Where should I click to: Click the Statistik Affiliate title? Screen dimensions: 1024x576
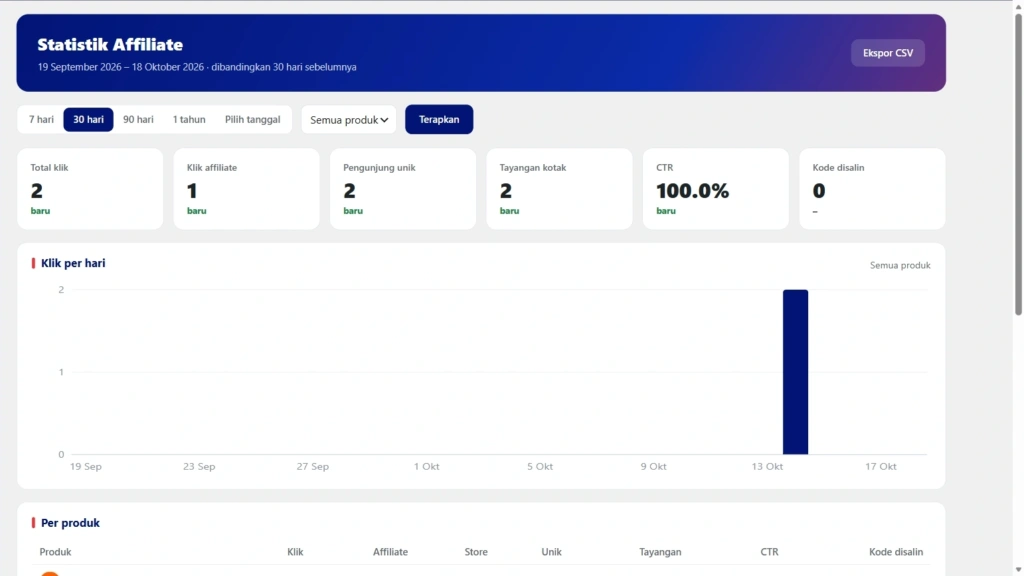pyautogui.click(x=110, y=44)
